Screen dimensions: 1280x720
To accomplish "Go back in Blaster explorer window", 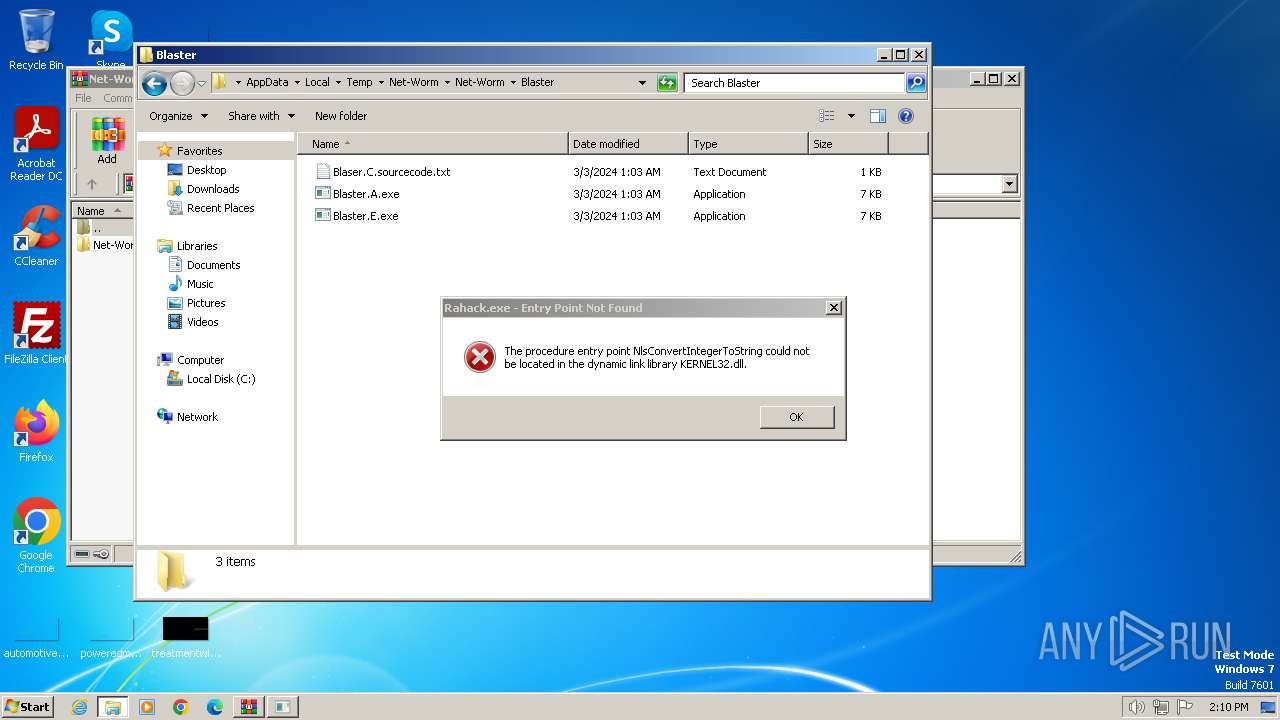I will click(154, 83).
